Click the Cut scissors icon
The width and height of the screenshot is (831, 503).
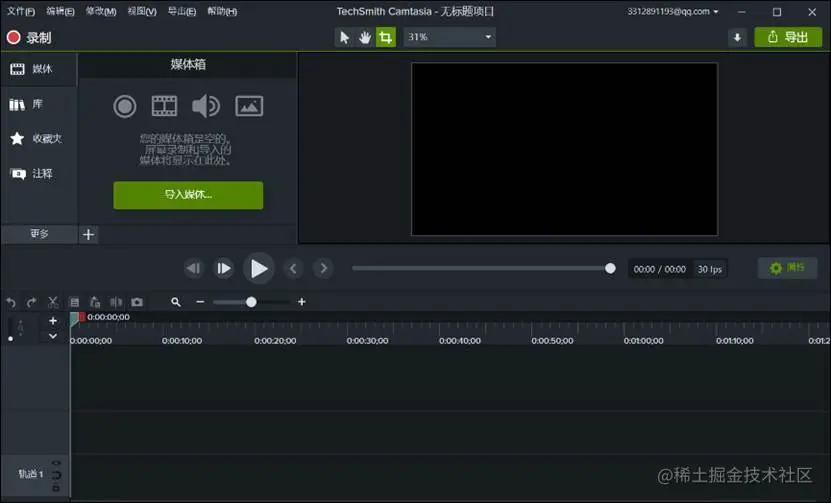(53, 302)
